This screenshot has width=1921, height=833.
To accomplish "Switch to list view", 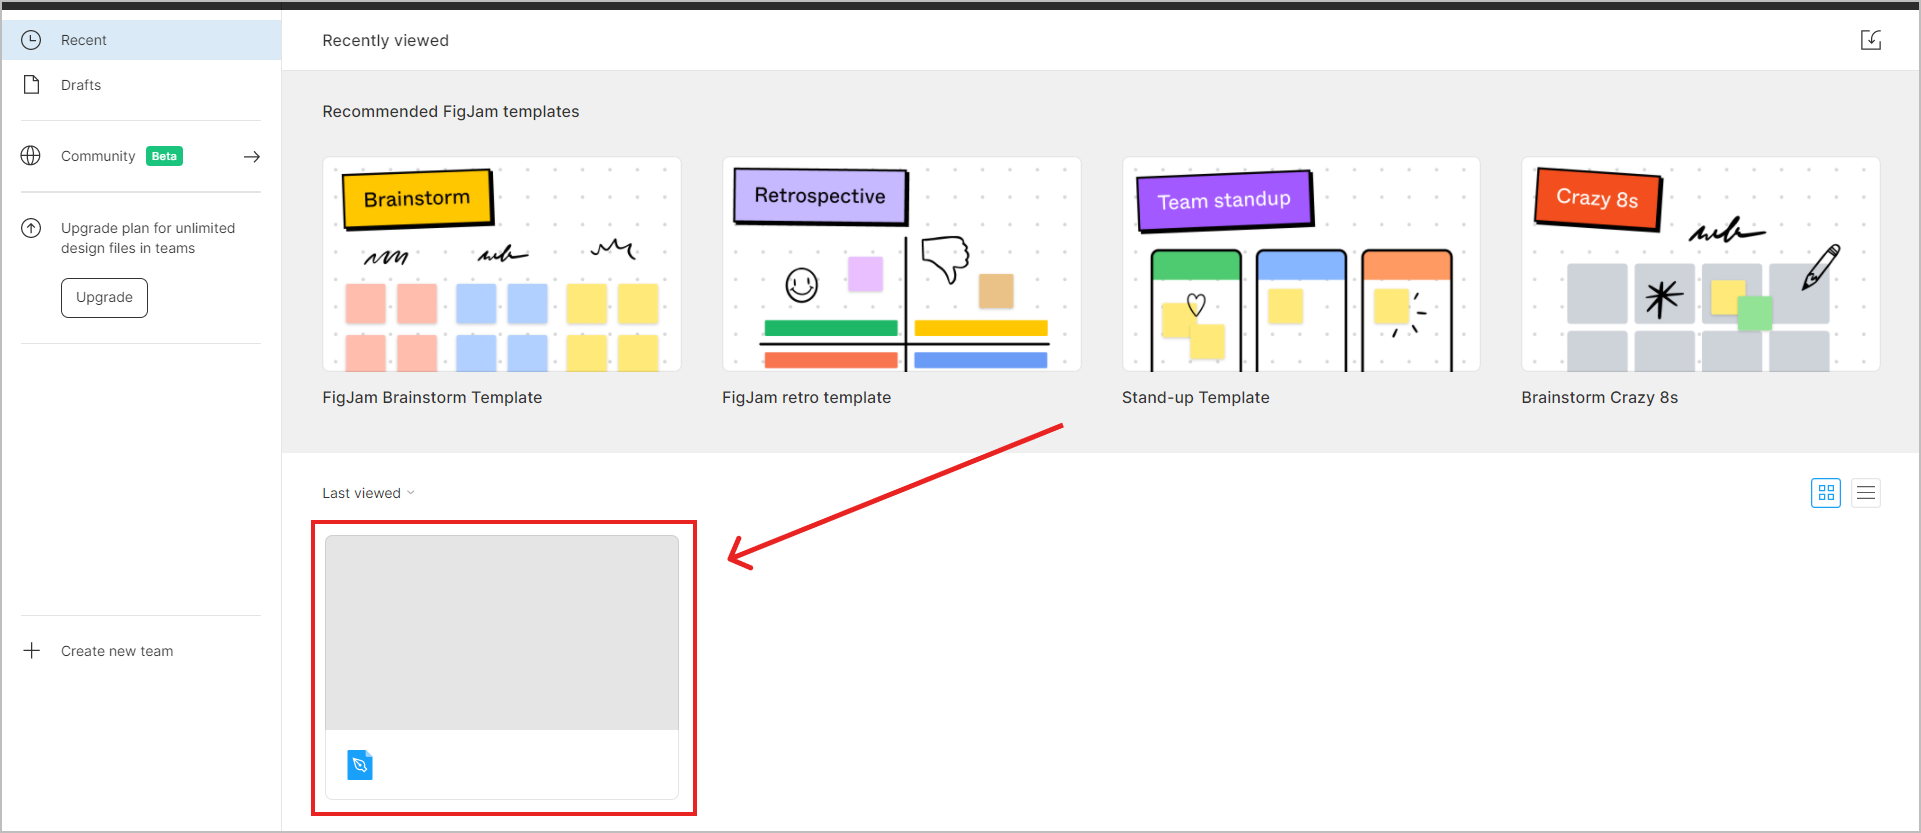I will coord(1866,493).
